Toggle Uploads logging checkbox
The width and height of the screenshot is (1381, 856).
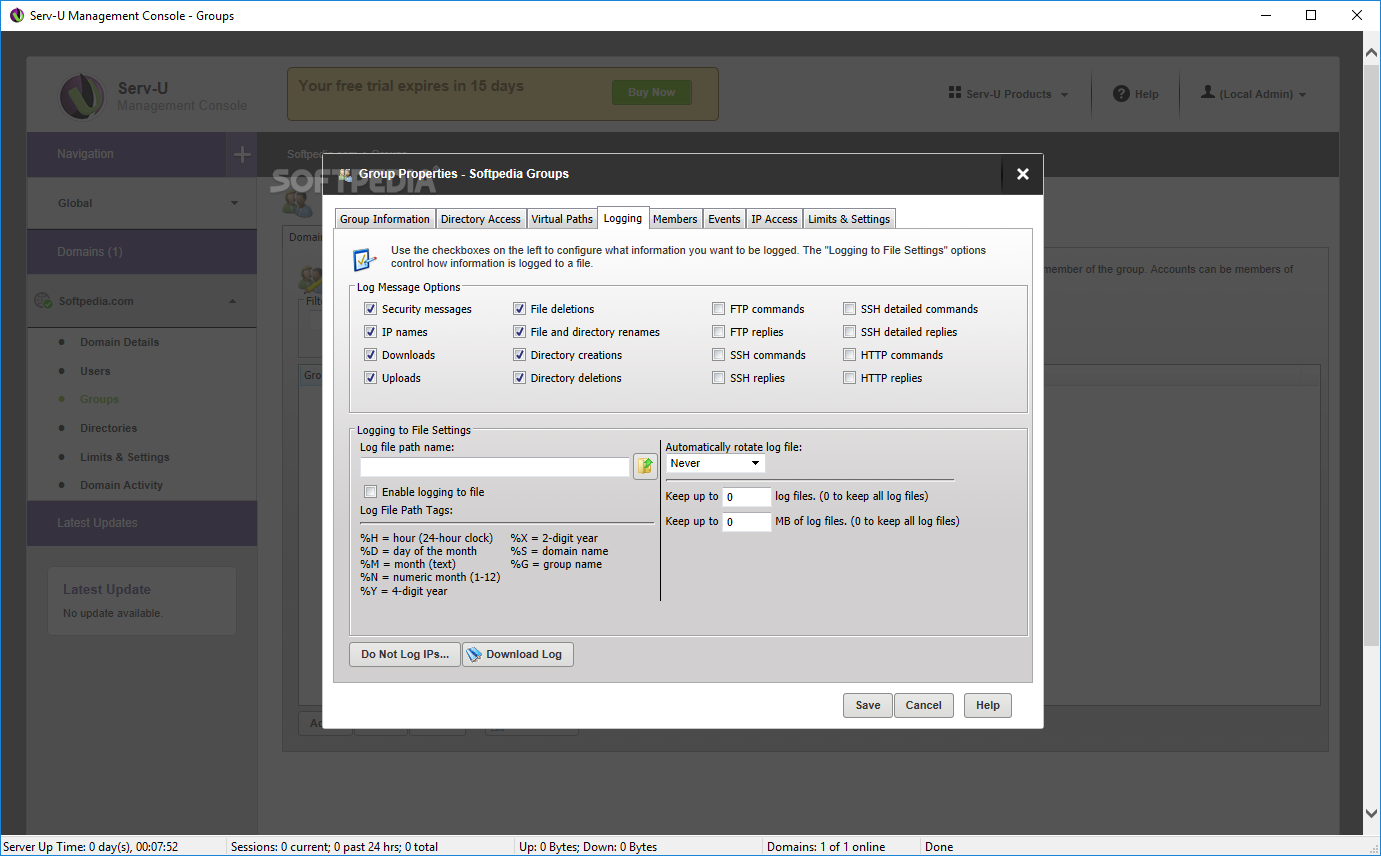pyautogui.click(x=371, y=378)
